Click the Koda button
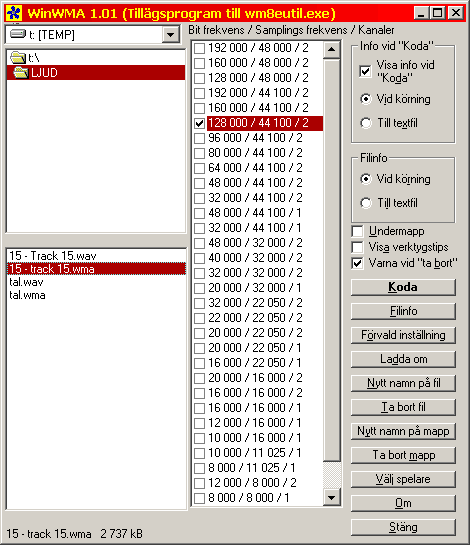The width and height of the screenshot is (470, 545). [x=403, y=287]
